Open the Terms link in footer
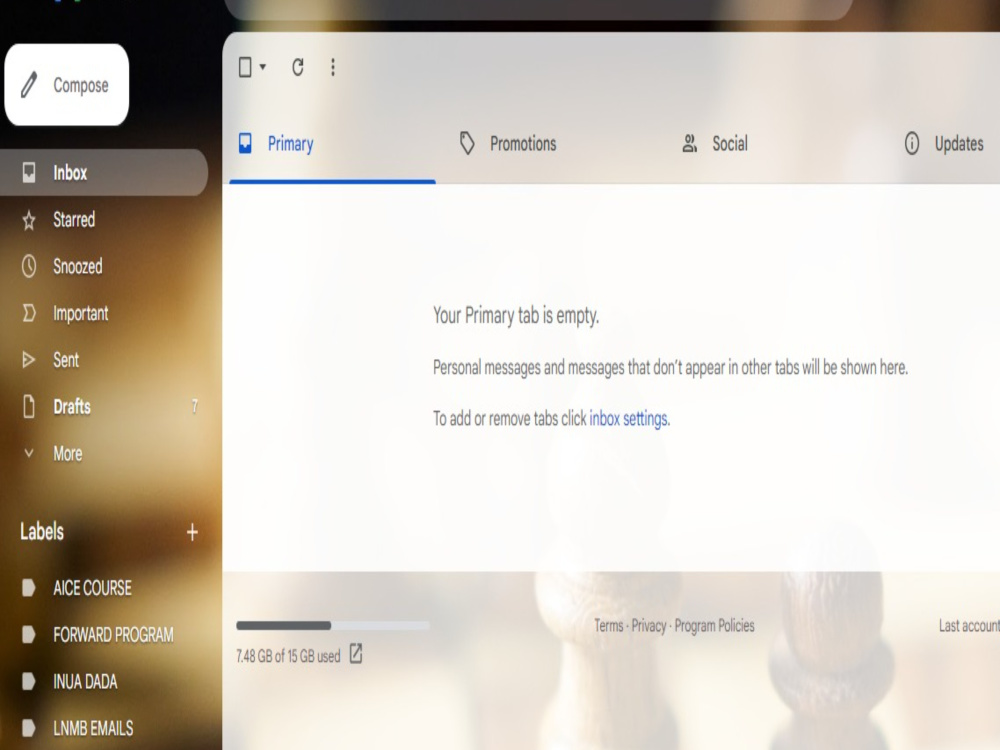The width and height of the screenshot is (1000, 750). [x=609, y=626]
